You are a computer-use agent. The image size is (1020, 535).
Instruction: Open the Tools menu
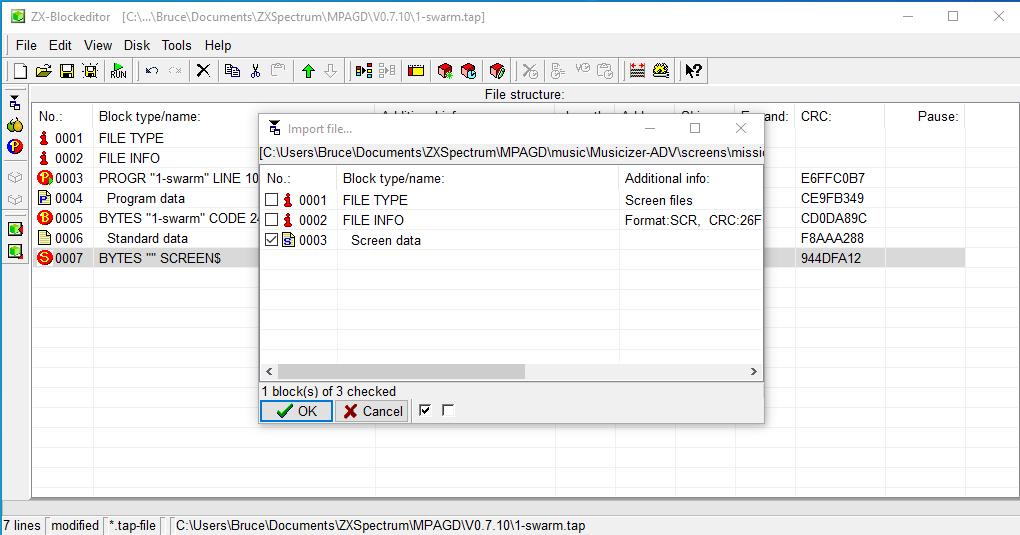point(176,46)
